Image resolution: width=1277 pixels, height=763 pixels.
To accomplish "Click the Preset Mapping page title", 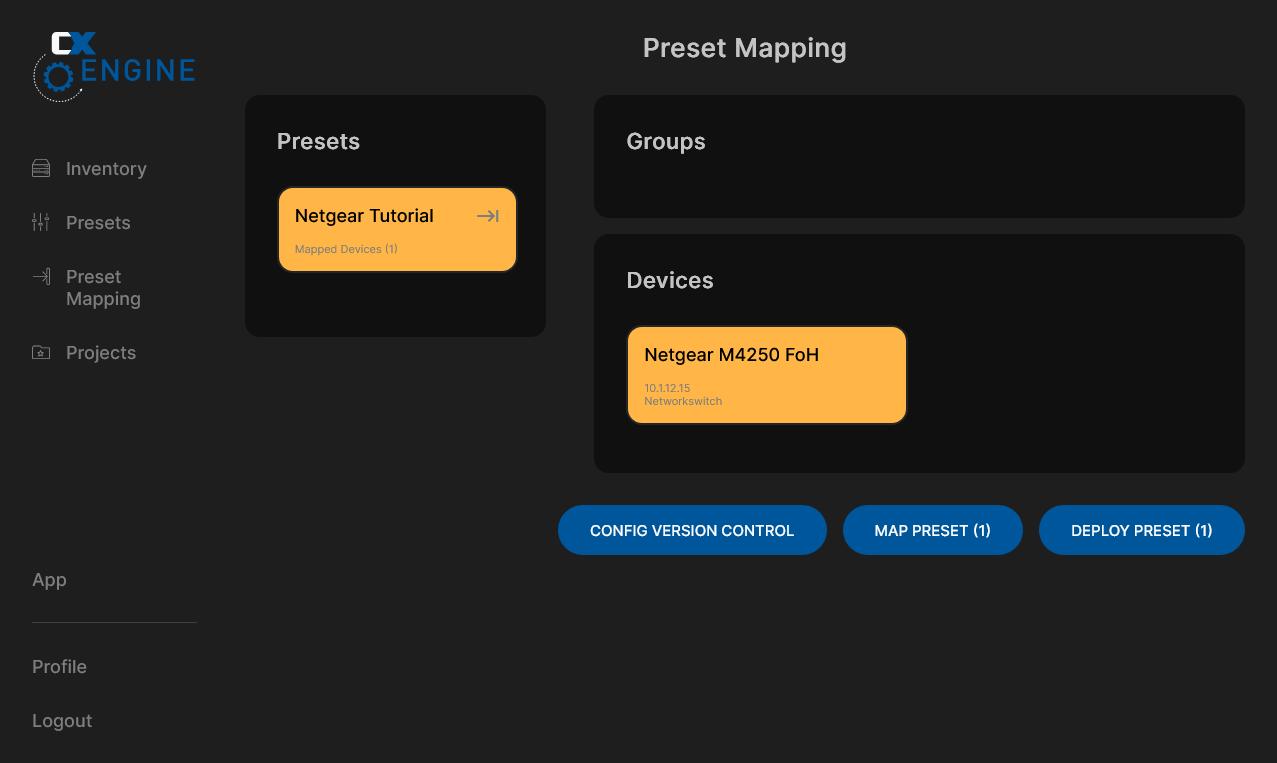I will 745,48.
